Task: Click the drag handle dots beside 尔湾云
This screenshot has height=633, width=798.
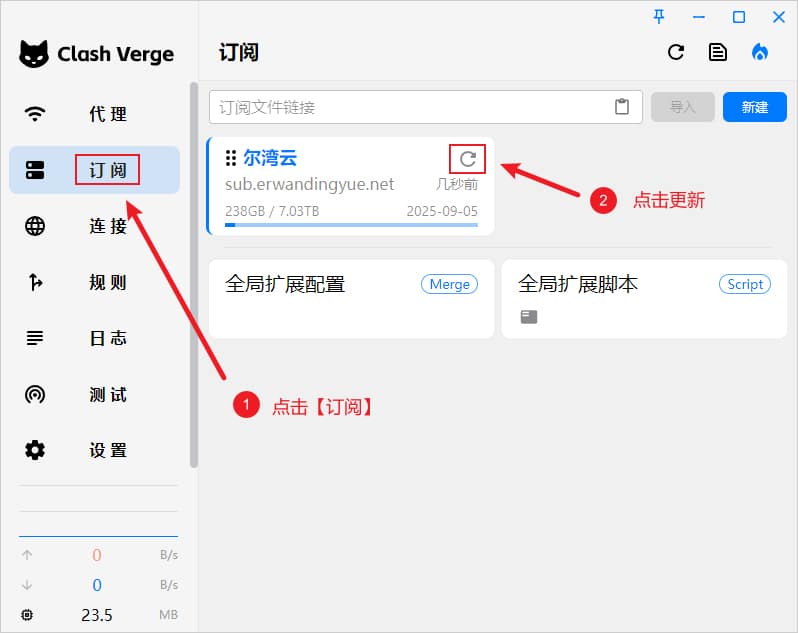Action: click(231, 158)
